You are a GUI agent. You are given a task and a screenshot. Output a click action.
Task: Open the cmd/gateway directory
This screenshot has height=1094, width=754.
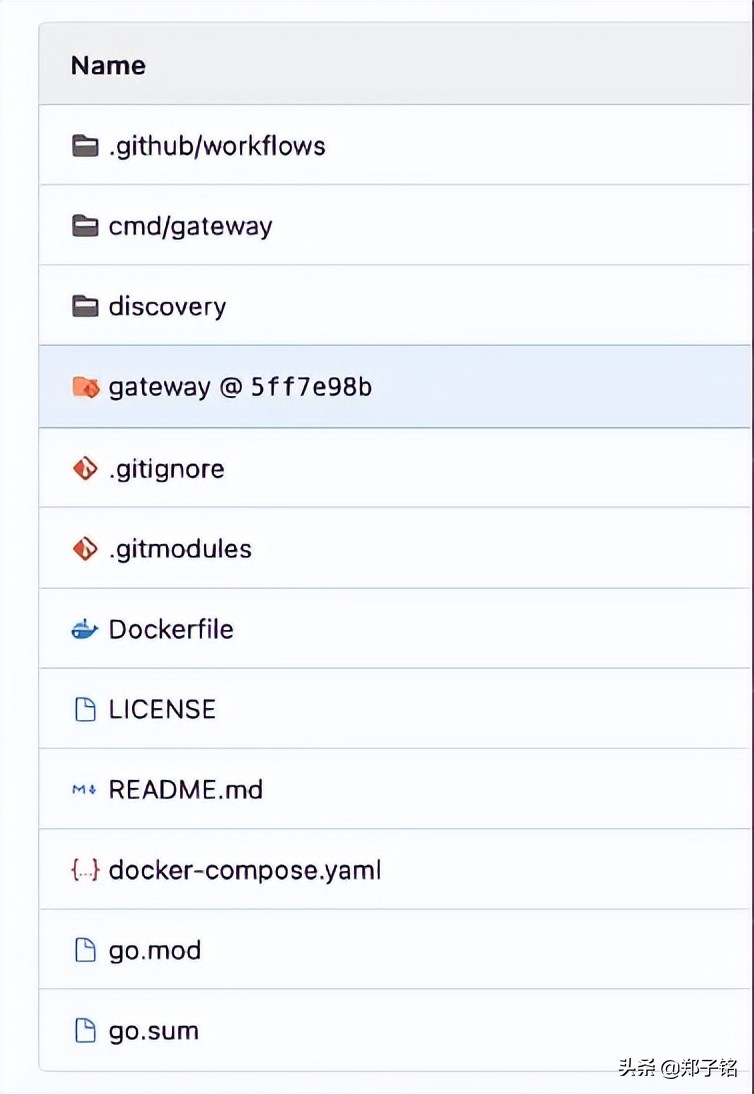click(190, 227)
